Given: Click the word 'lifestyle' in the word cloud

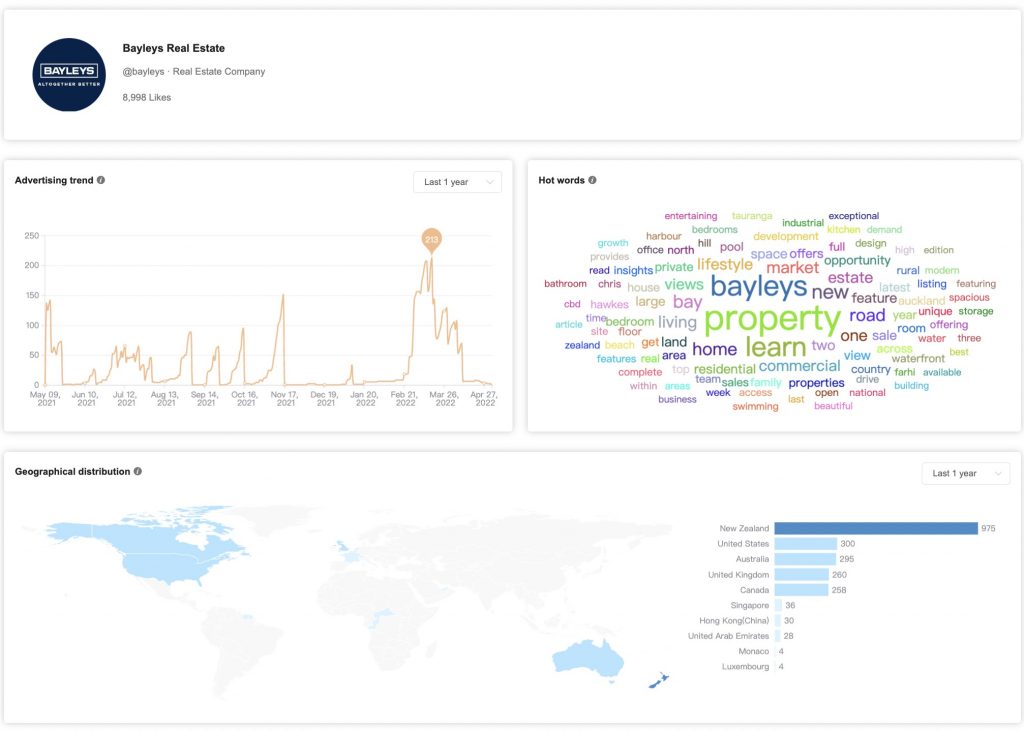Looking at the screenshot, I should (725, 264).
